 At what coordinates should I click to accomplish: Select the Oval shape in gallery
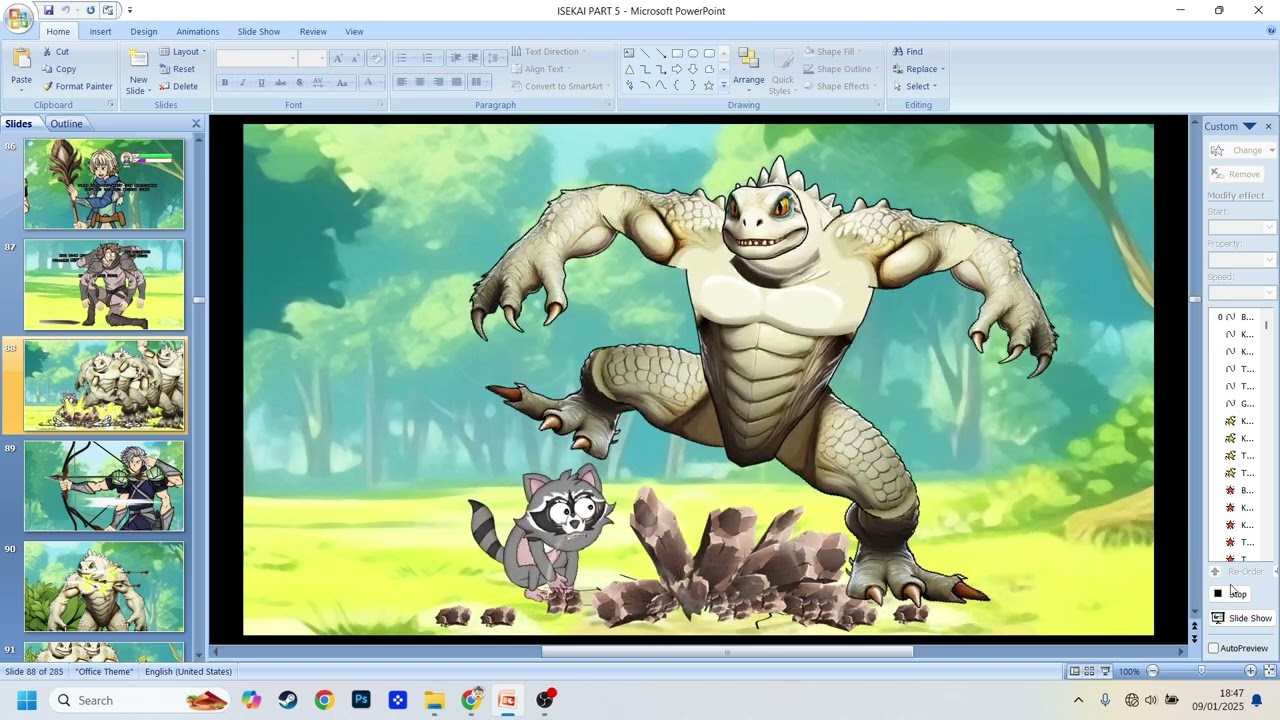693,53
